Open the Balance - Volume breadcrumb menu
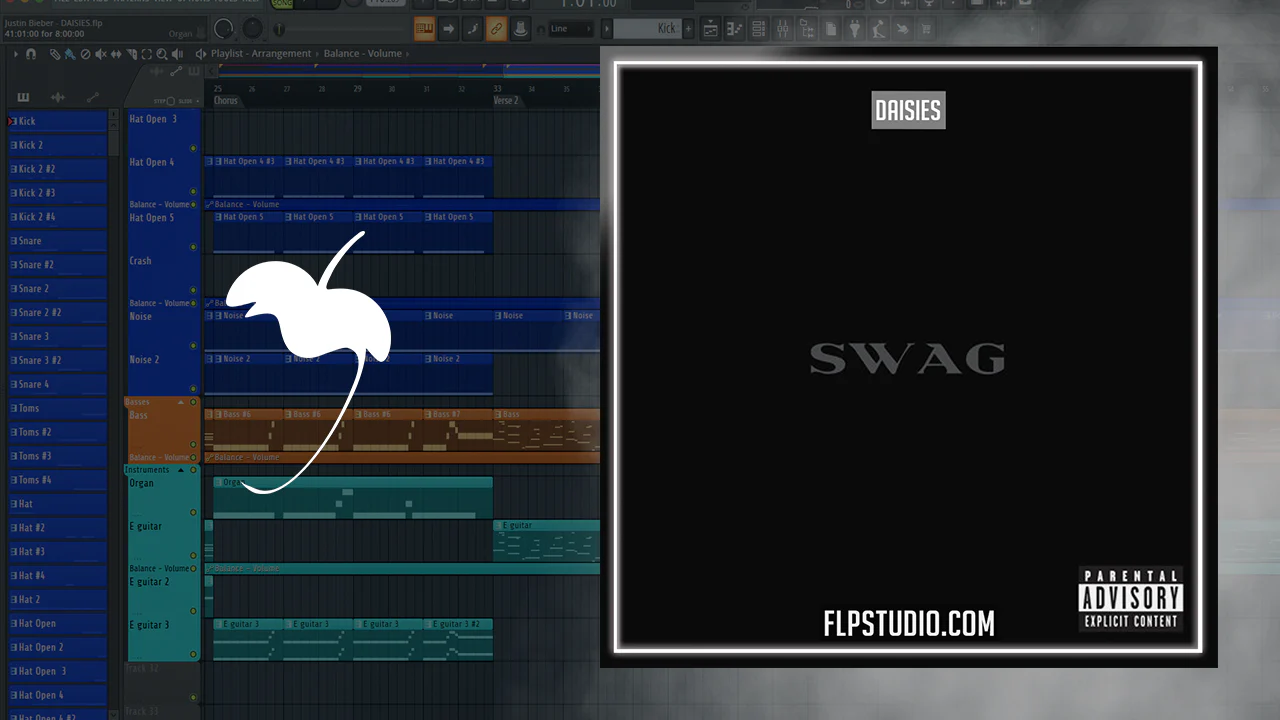Image resolution: width=1280 pixels, height=720 pixels. [364, 54]
